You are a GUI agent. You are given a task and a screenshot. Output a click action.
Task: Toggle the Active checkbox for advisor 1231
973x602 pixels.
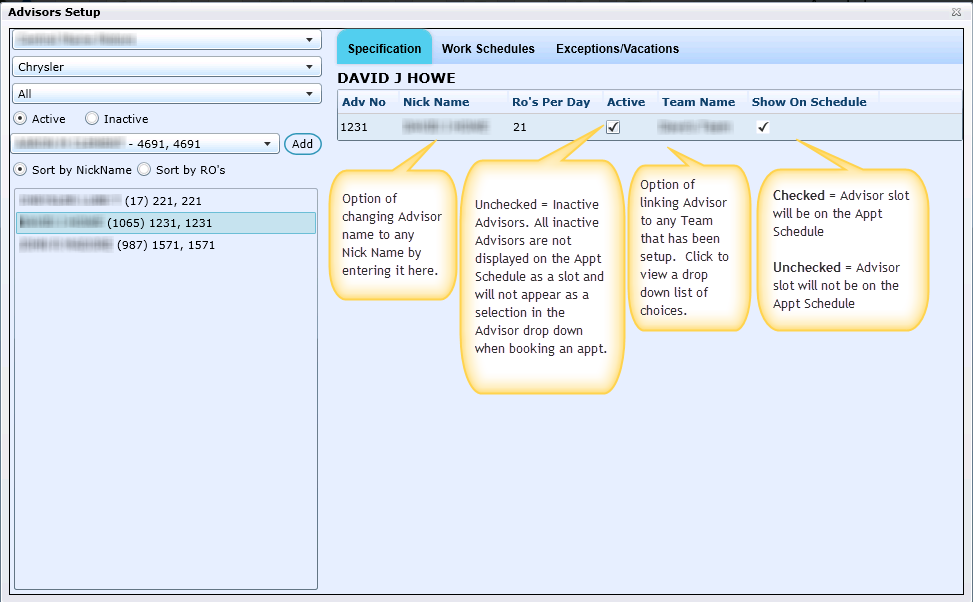pos(613,128)
